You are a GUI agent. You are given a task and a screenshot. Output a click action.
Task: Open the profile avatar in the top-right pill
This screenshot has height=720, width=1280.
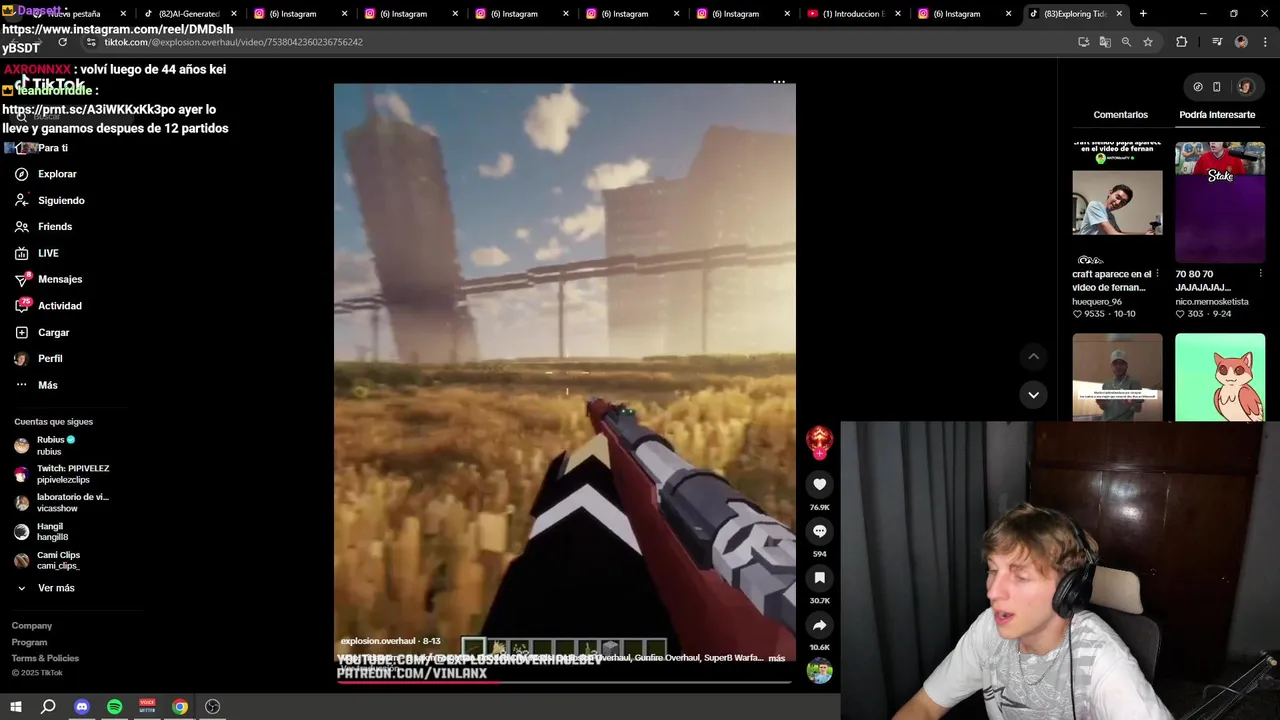pos(1244,87)
